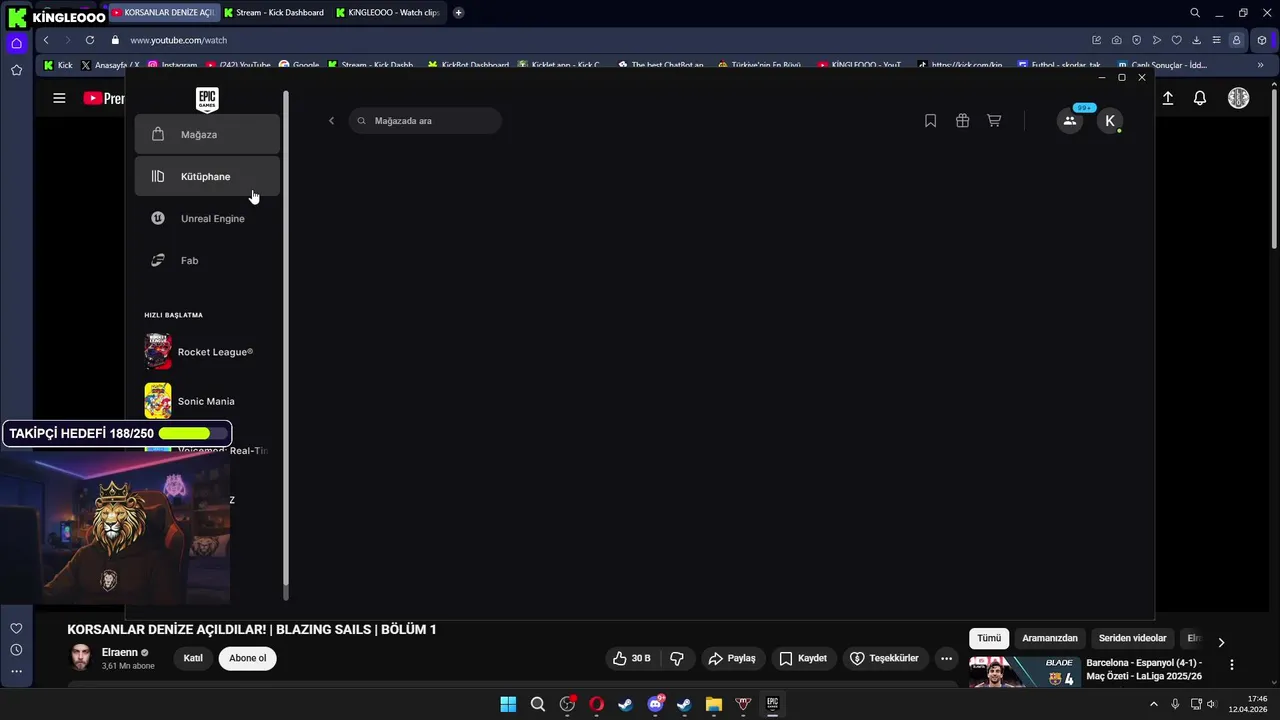Viewport: 1280px width, 720px height.
Task: Open the K profile avatar menu
Action: click(1110, 121)
